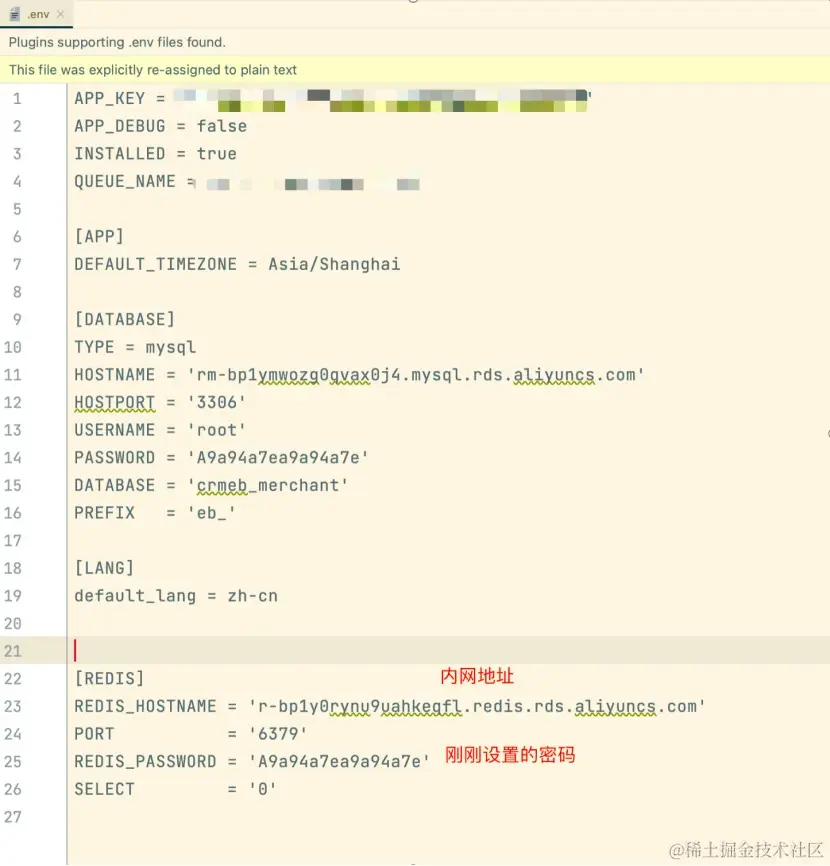Click line number 23 in the gutter

click(13, 706)
